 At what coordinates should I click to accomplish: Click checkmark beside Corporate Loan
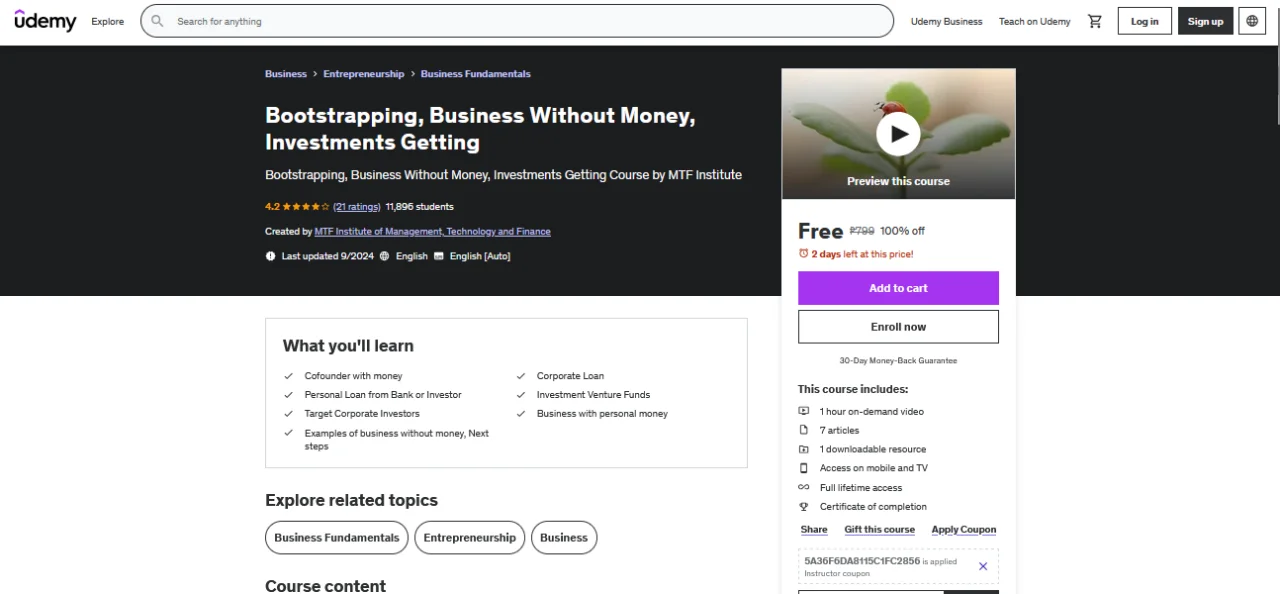click(x=521, y=376)
